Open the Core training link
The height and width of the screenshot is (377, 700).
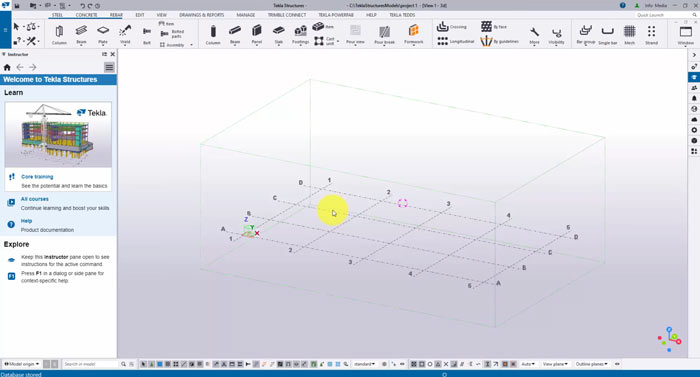click(x=37, y=177)
